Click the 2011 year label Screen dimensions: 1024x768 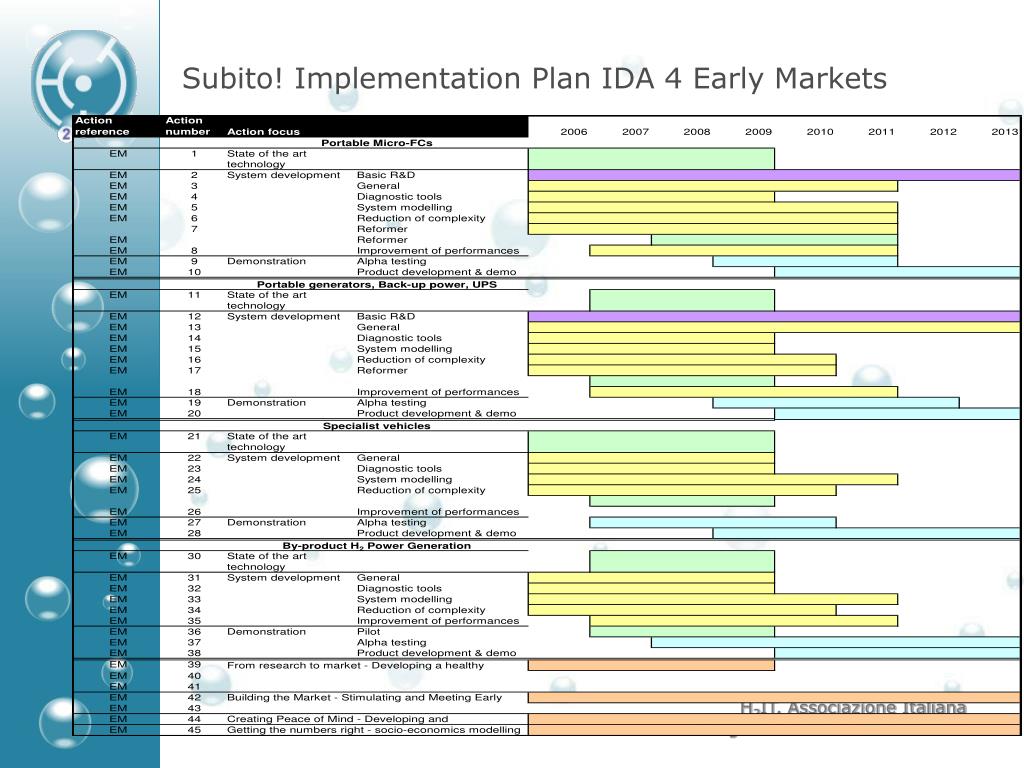click(881, 132)
